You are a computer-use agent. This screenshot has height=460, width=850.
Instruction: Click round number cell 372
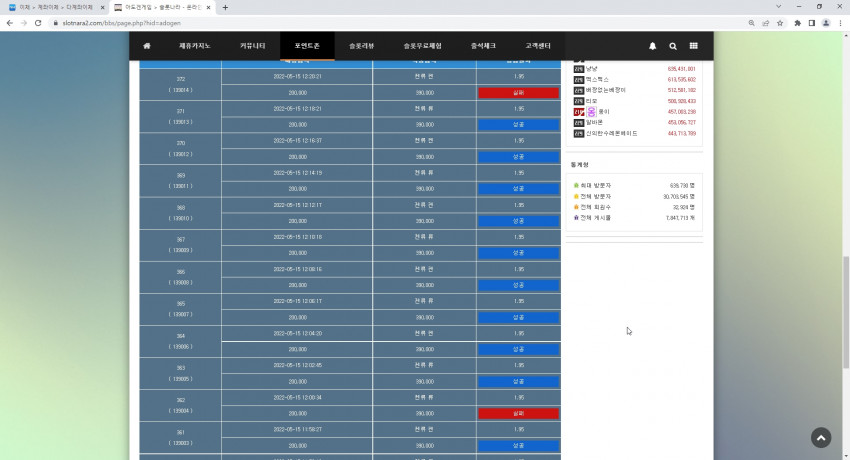pos(181,85)
